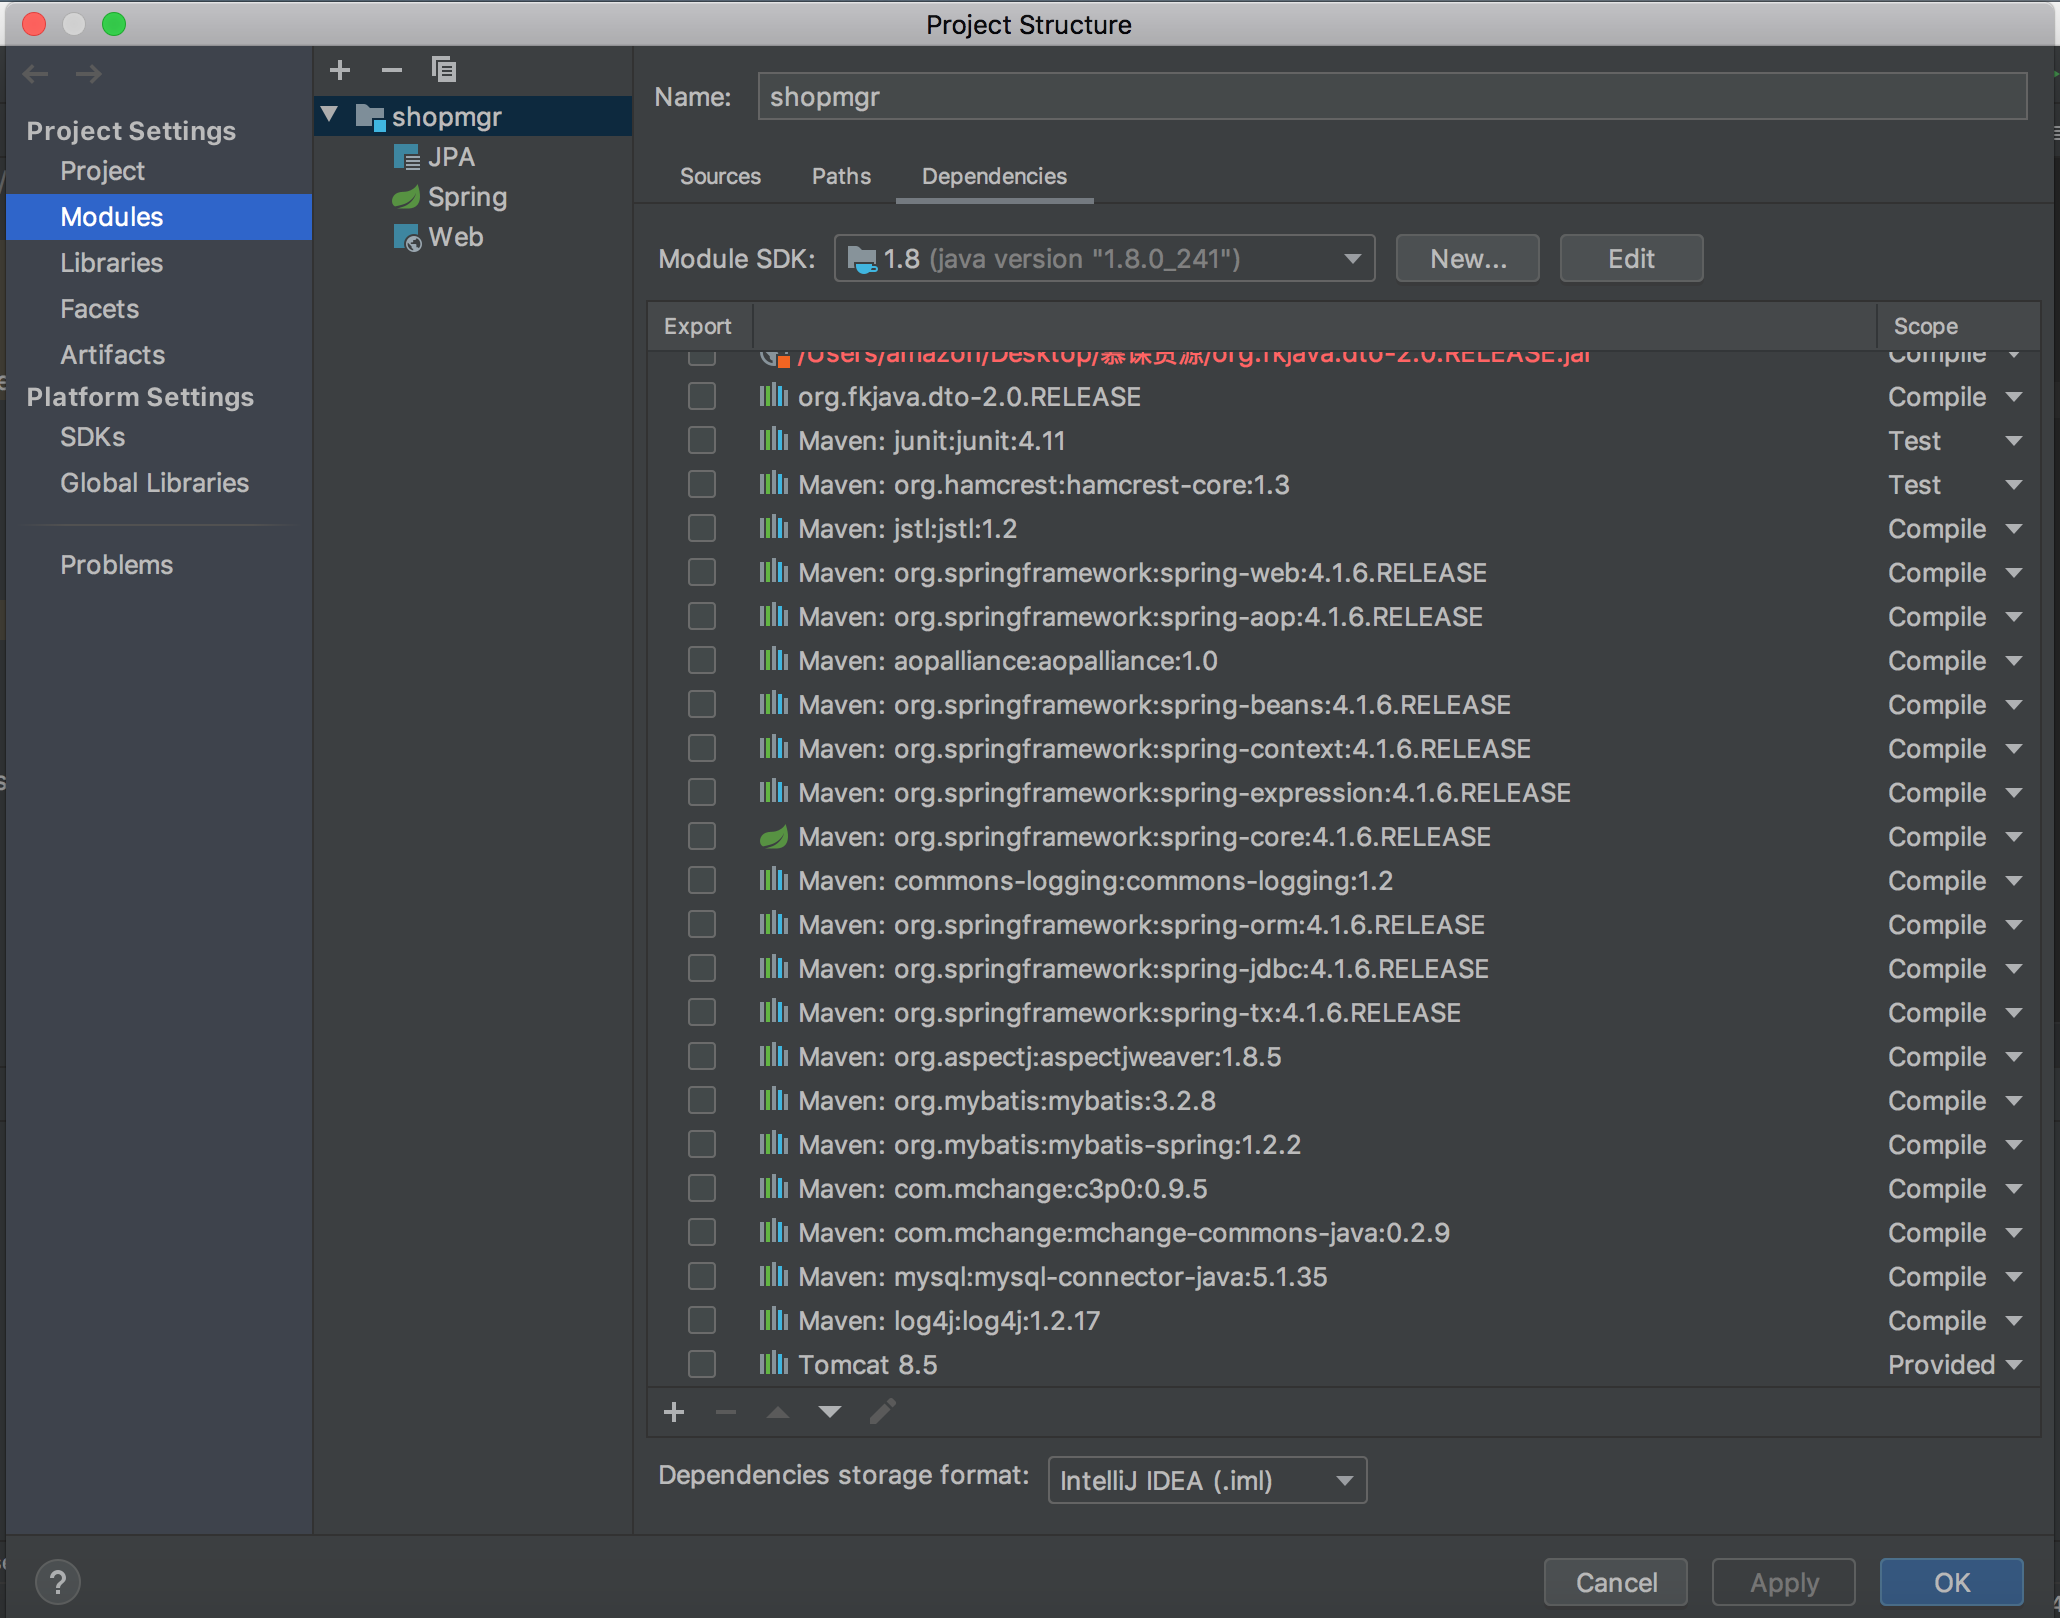Select the spring-jdbc:4.1.6.RELEASE dependency row
Viewport: 2060px width, 1618px height.
tap(1343, 969)
